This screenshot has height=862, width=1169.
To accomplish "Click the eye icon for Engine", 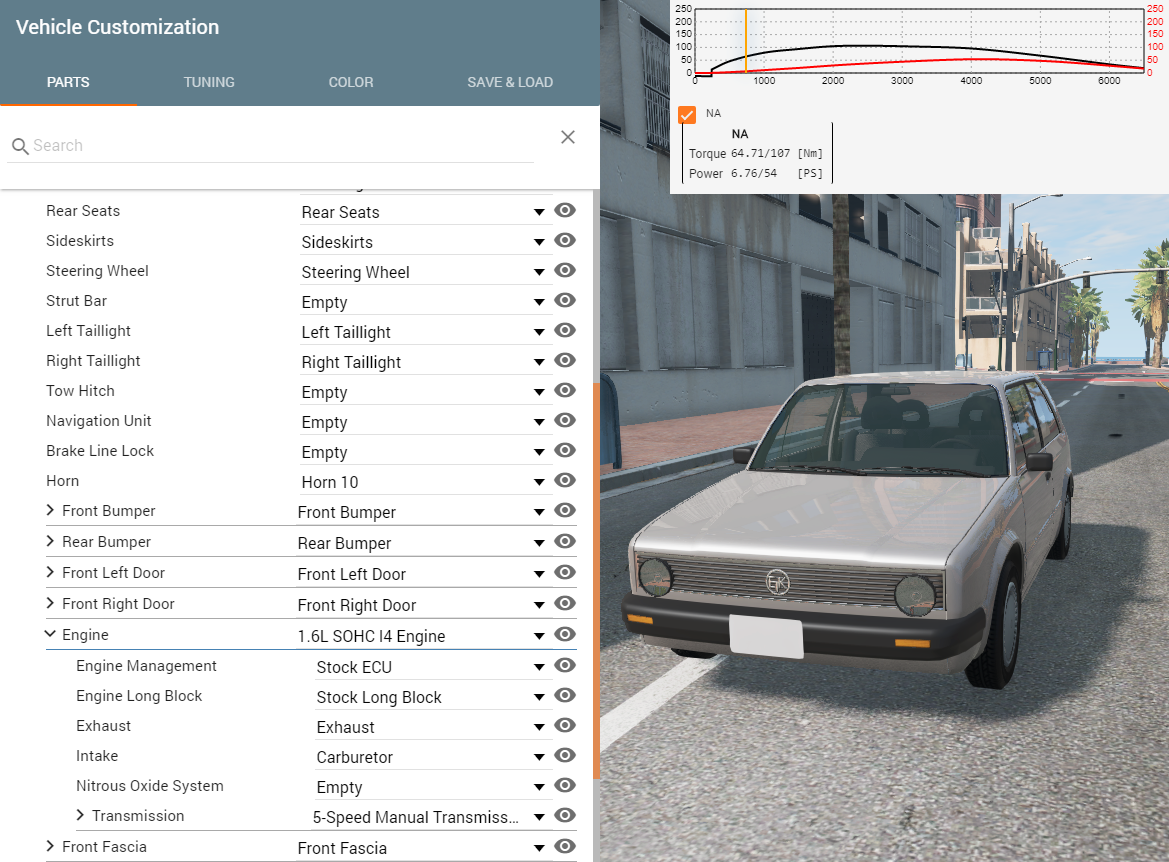I will [565, 634].
